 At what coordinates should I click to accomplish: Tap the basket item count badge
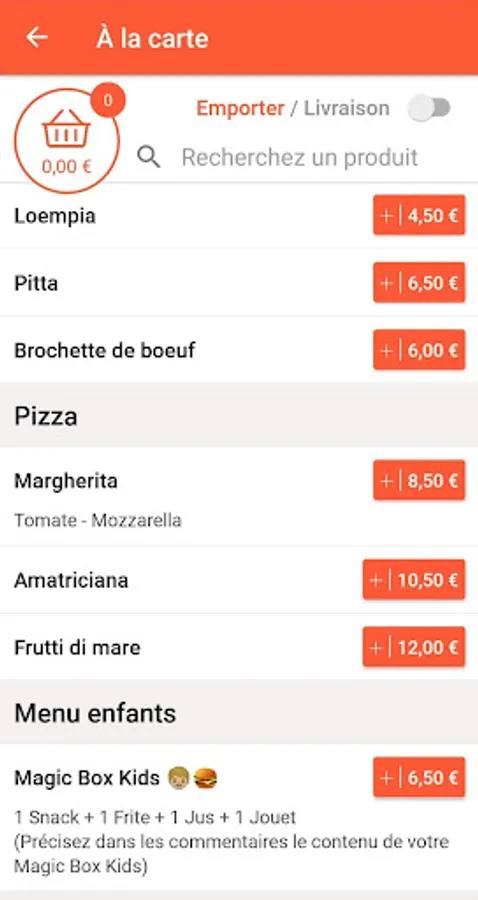[108, 100]
